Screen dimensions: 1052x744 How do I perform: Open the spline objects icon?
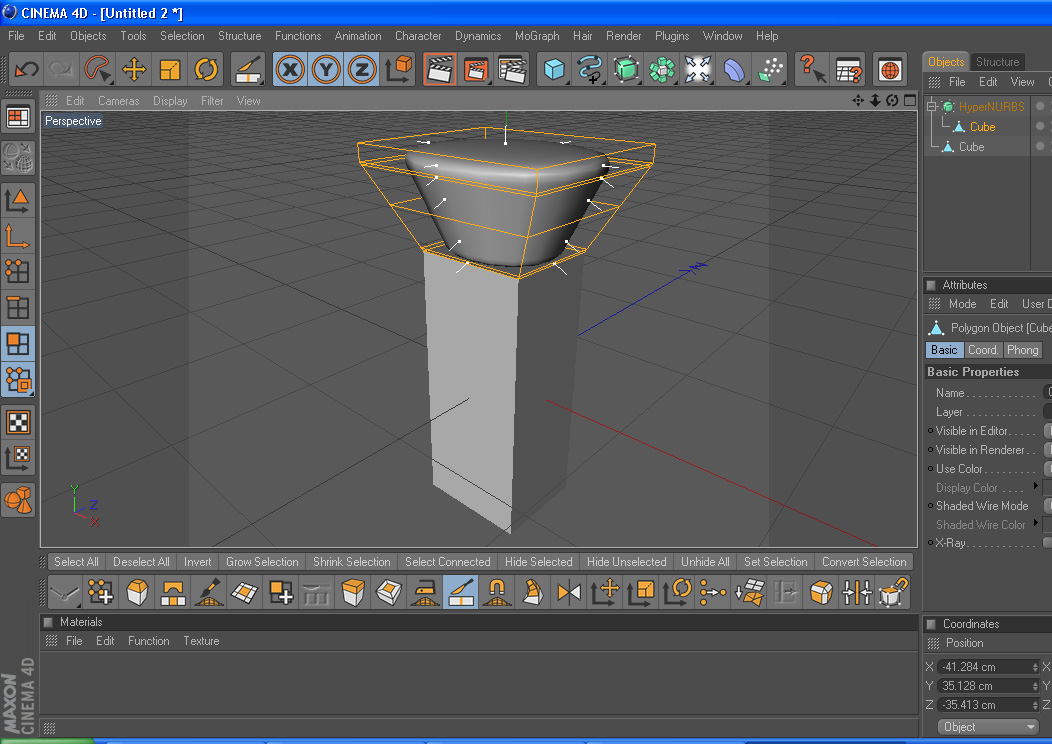(590, 69)
